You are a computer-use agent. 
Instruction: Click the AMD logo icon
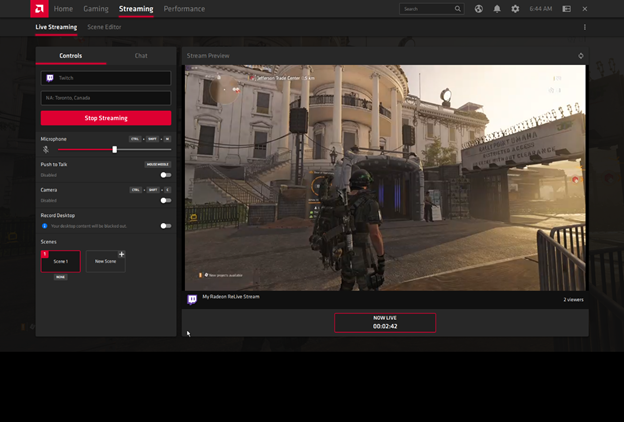click(x=39, y=9)
